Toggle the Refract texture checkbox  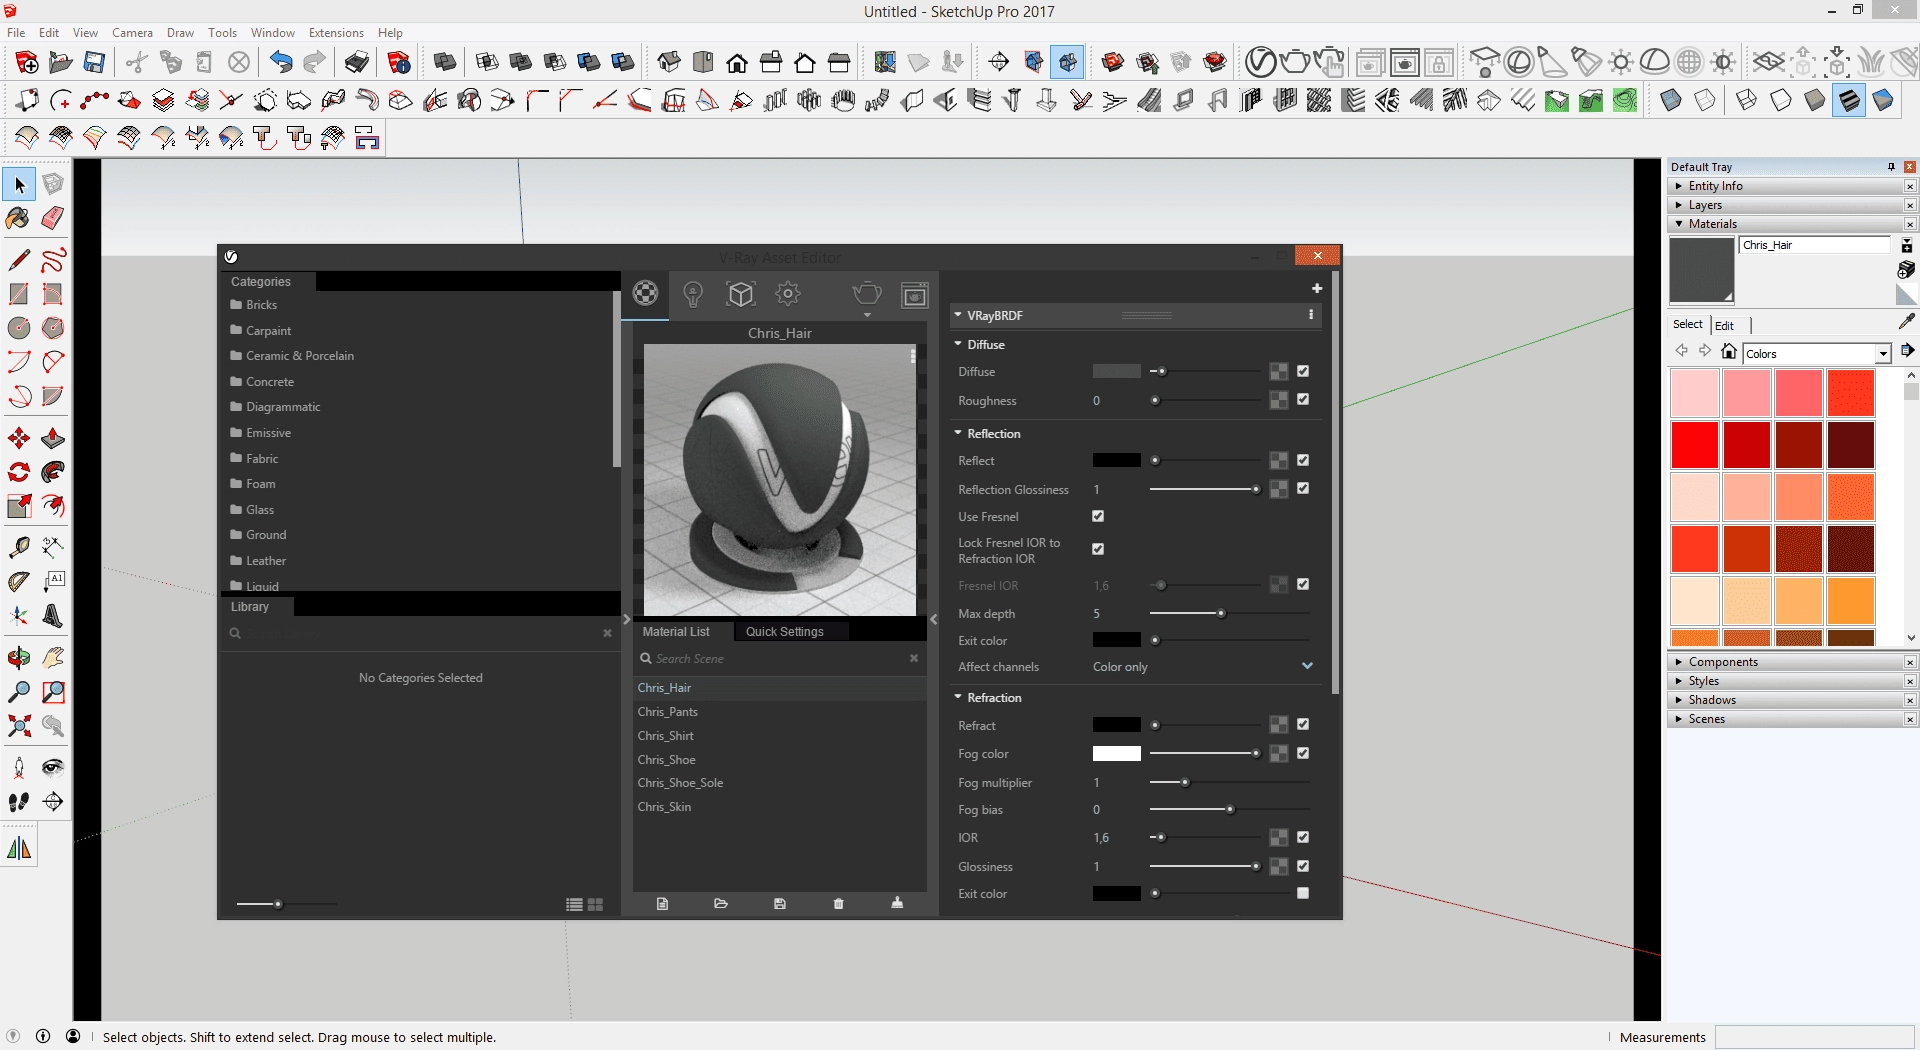(1303, 724)
